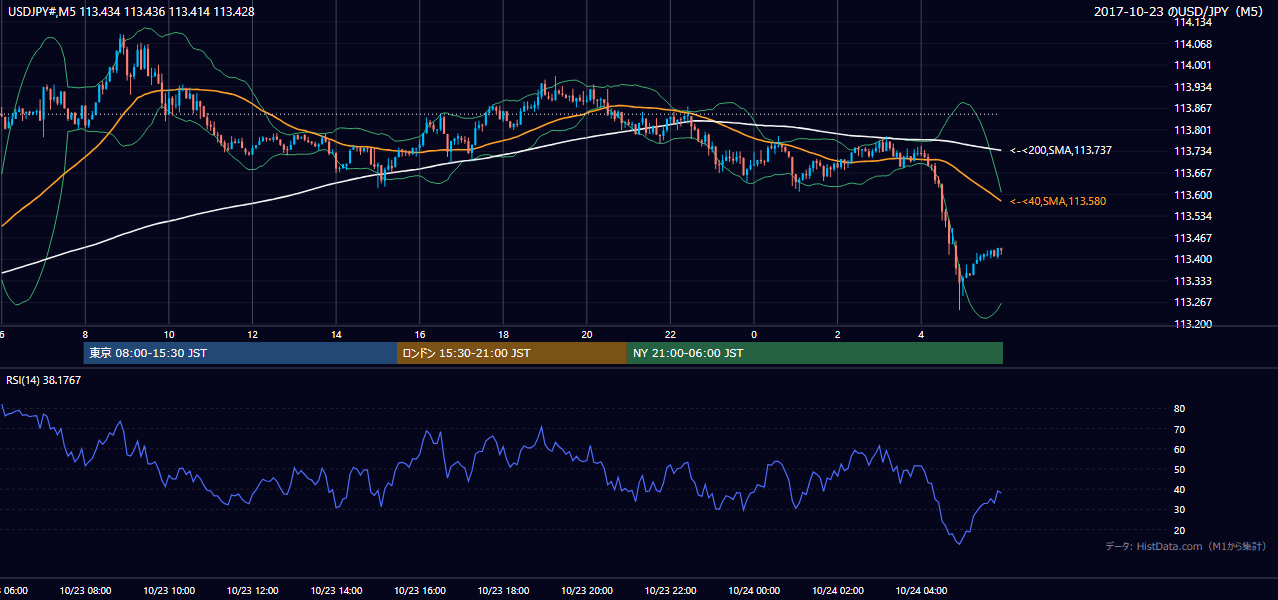Image resolution: width=1278 pixels, height=600 pixels.
Task: Click the price axis label 113.333
Action: [1191, 281]
